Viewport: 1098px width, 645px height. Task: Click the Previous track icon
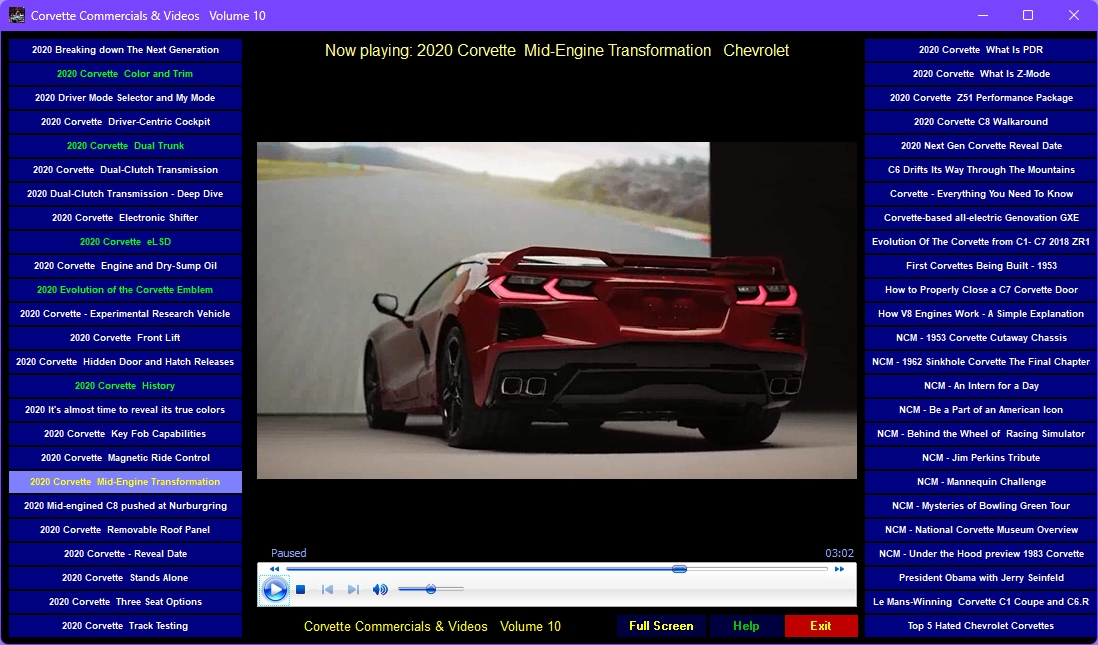tap(327, 590)
